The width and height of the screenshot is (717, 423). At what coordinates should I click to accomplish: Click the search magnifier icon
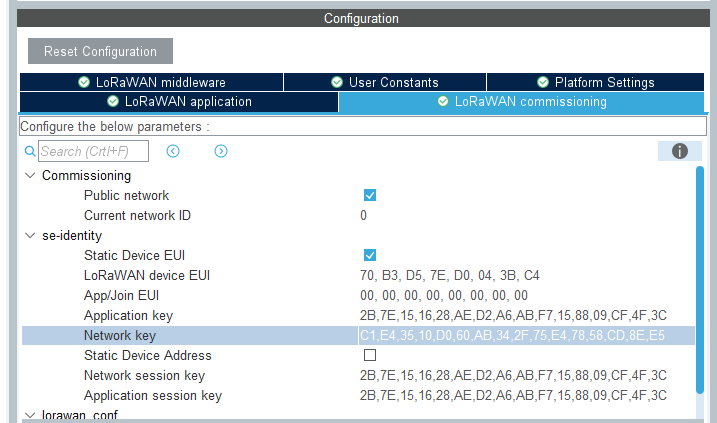click(x=30, y=151)
